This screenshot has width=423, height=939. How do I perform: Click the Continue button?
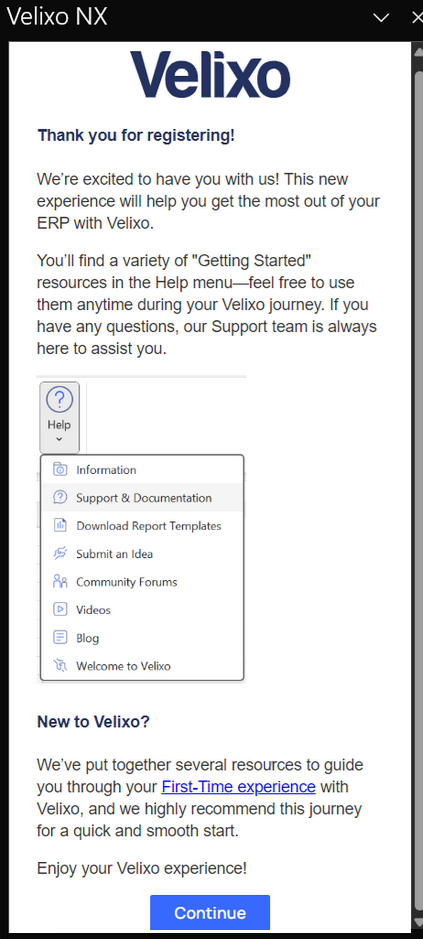point(210,913)
